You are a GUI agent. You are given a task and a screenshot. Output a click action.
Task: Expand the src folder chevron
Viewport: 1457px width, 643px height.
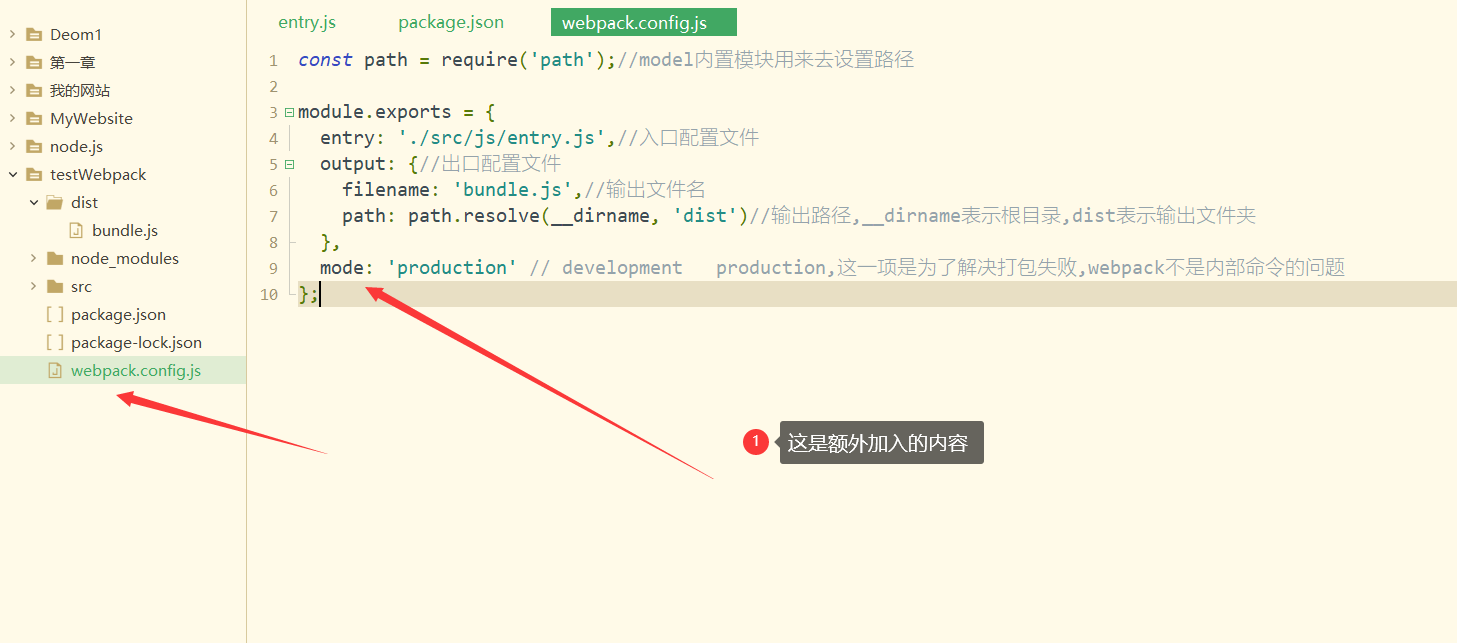(x=33, y=286)
